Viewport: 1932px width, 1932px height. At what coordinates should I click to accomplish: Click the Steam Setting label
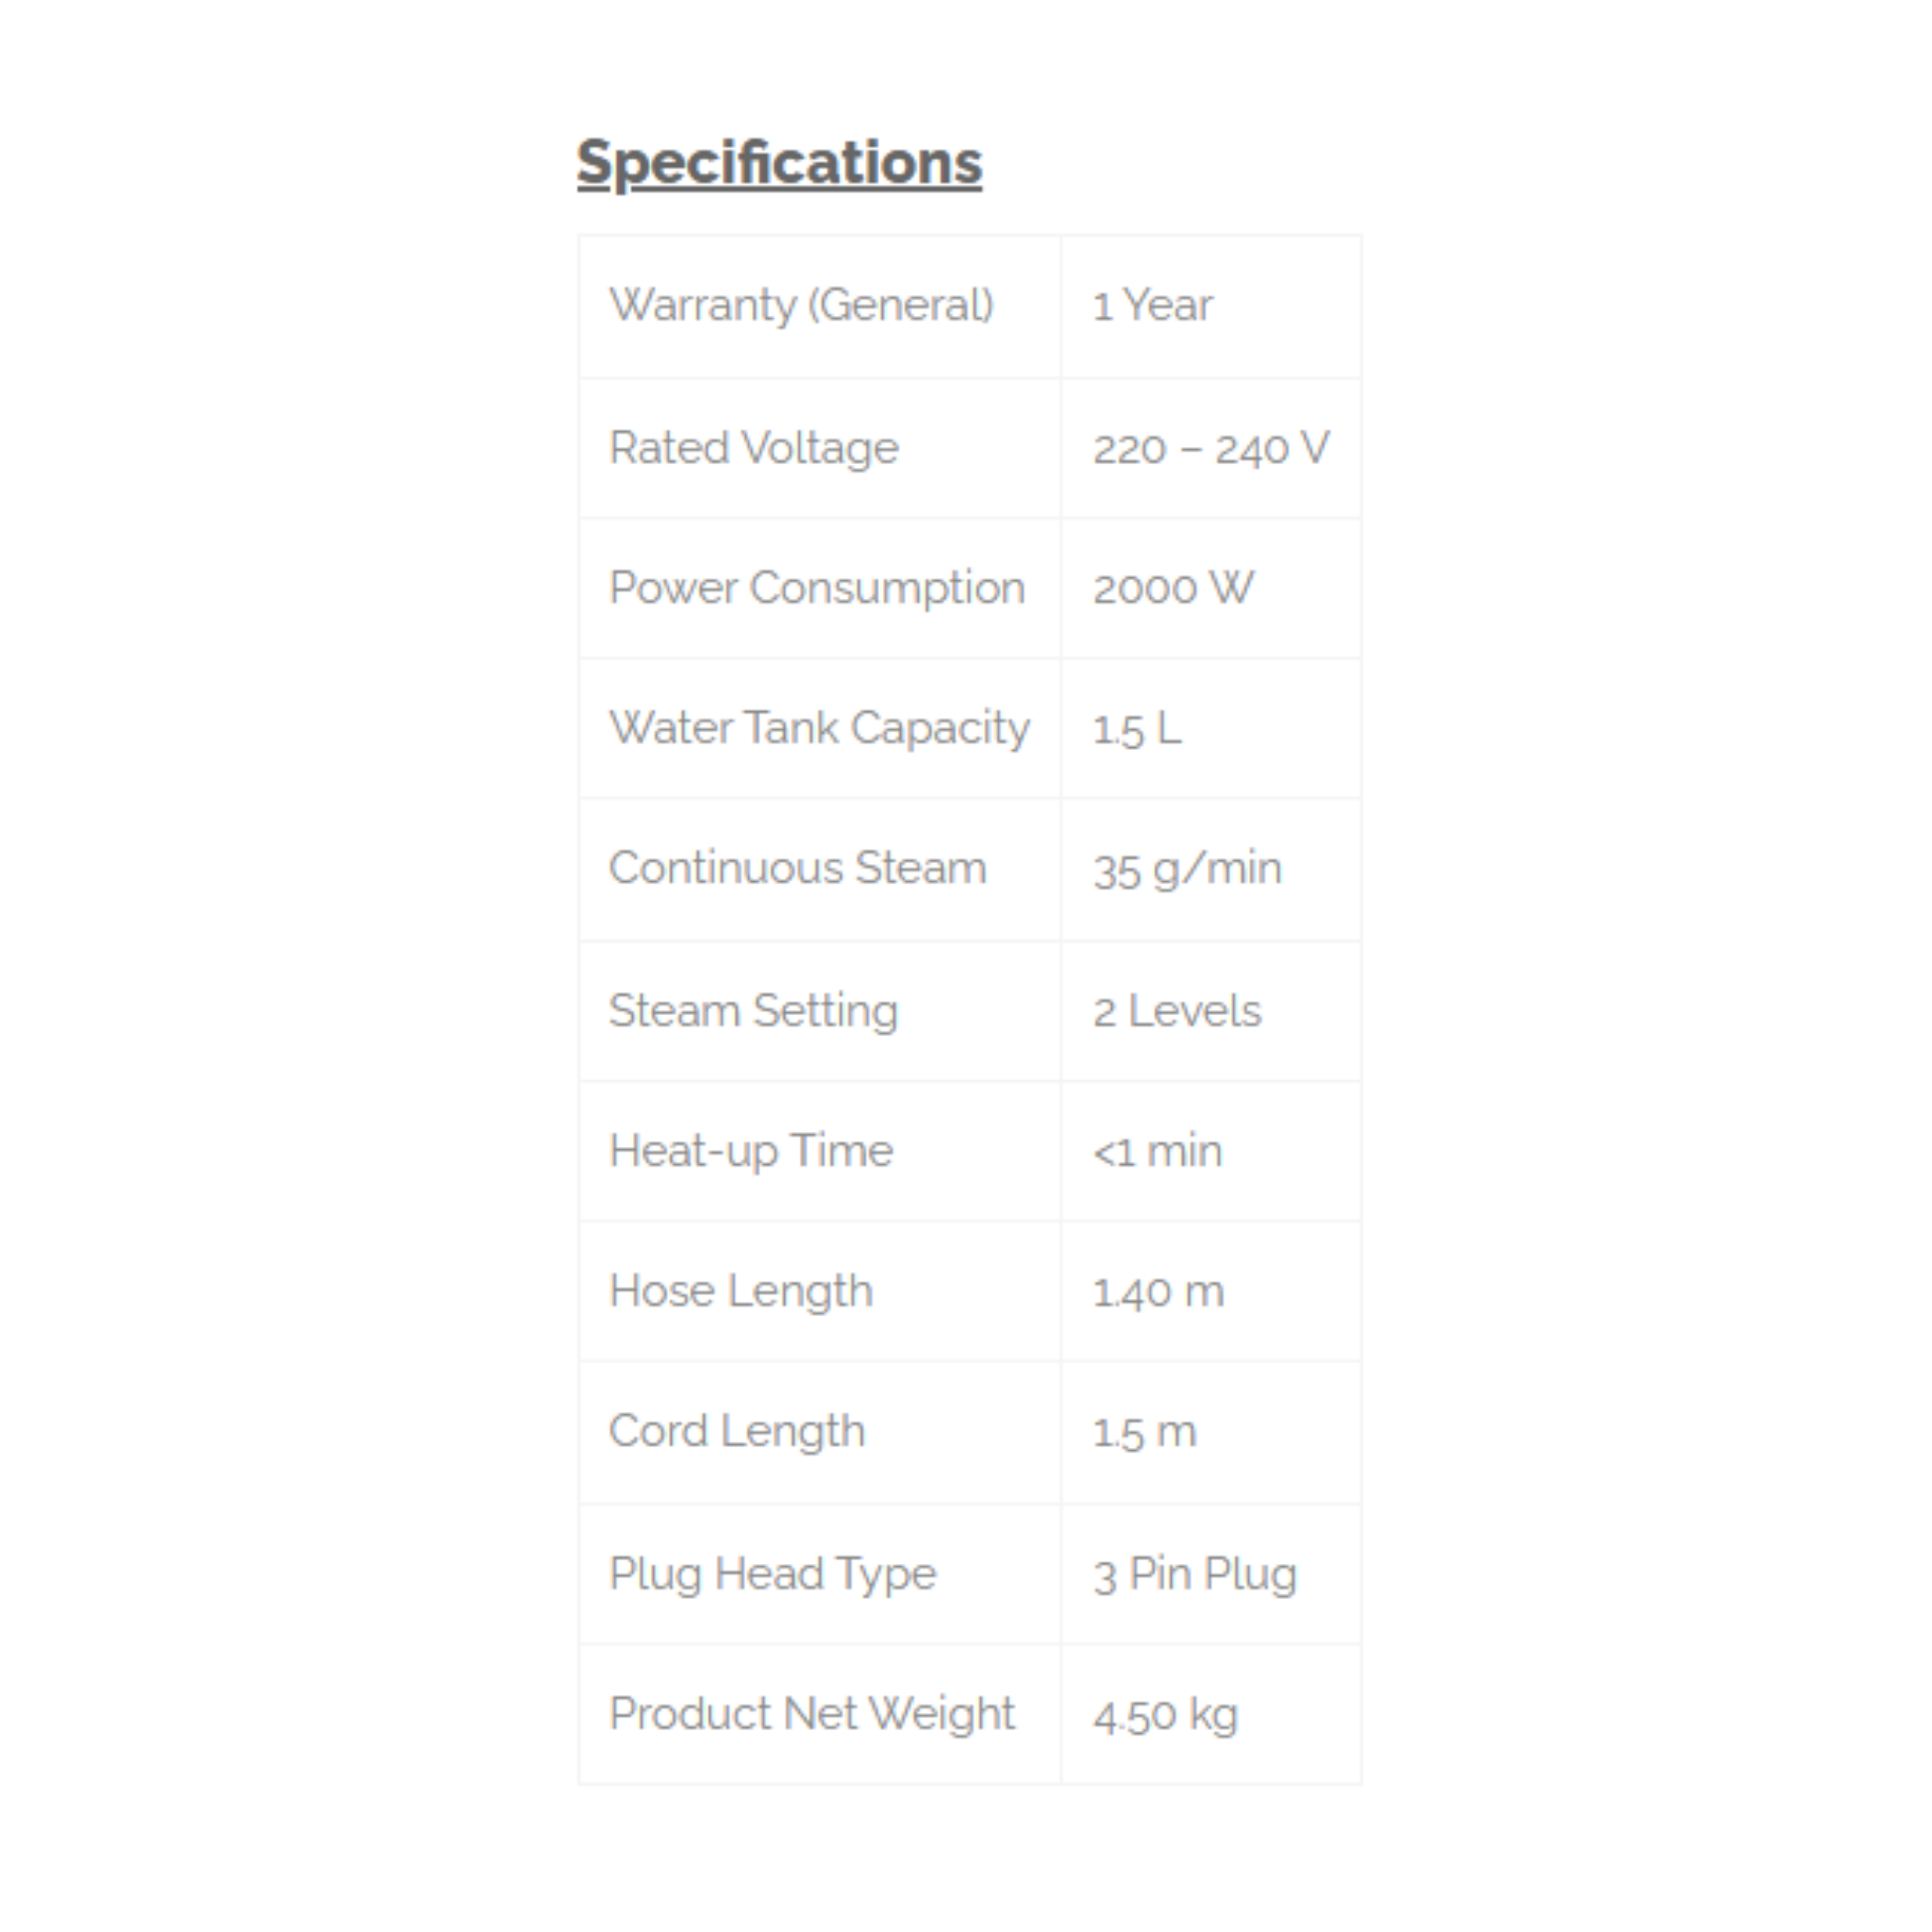(753, 1011)
